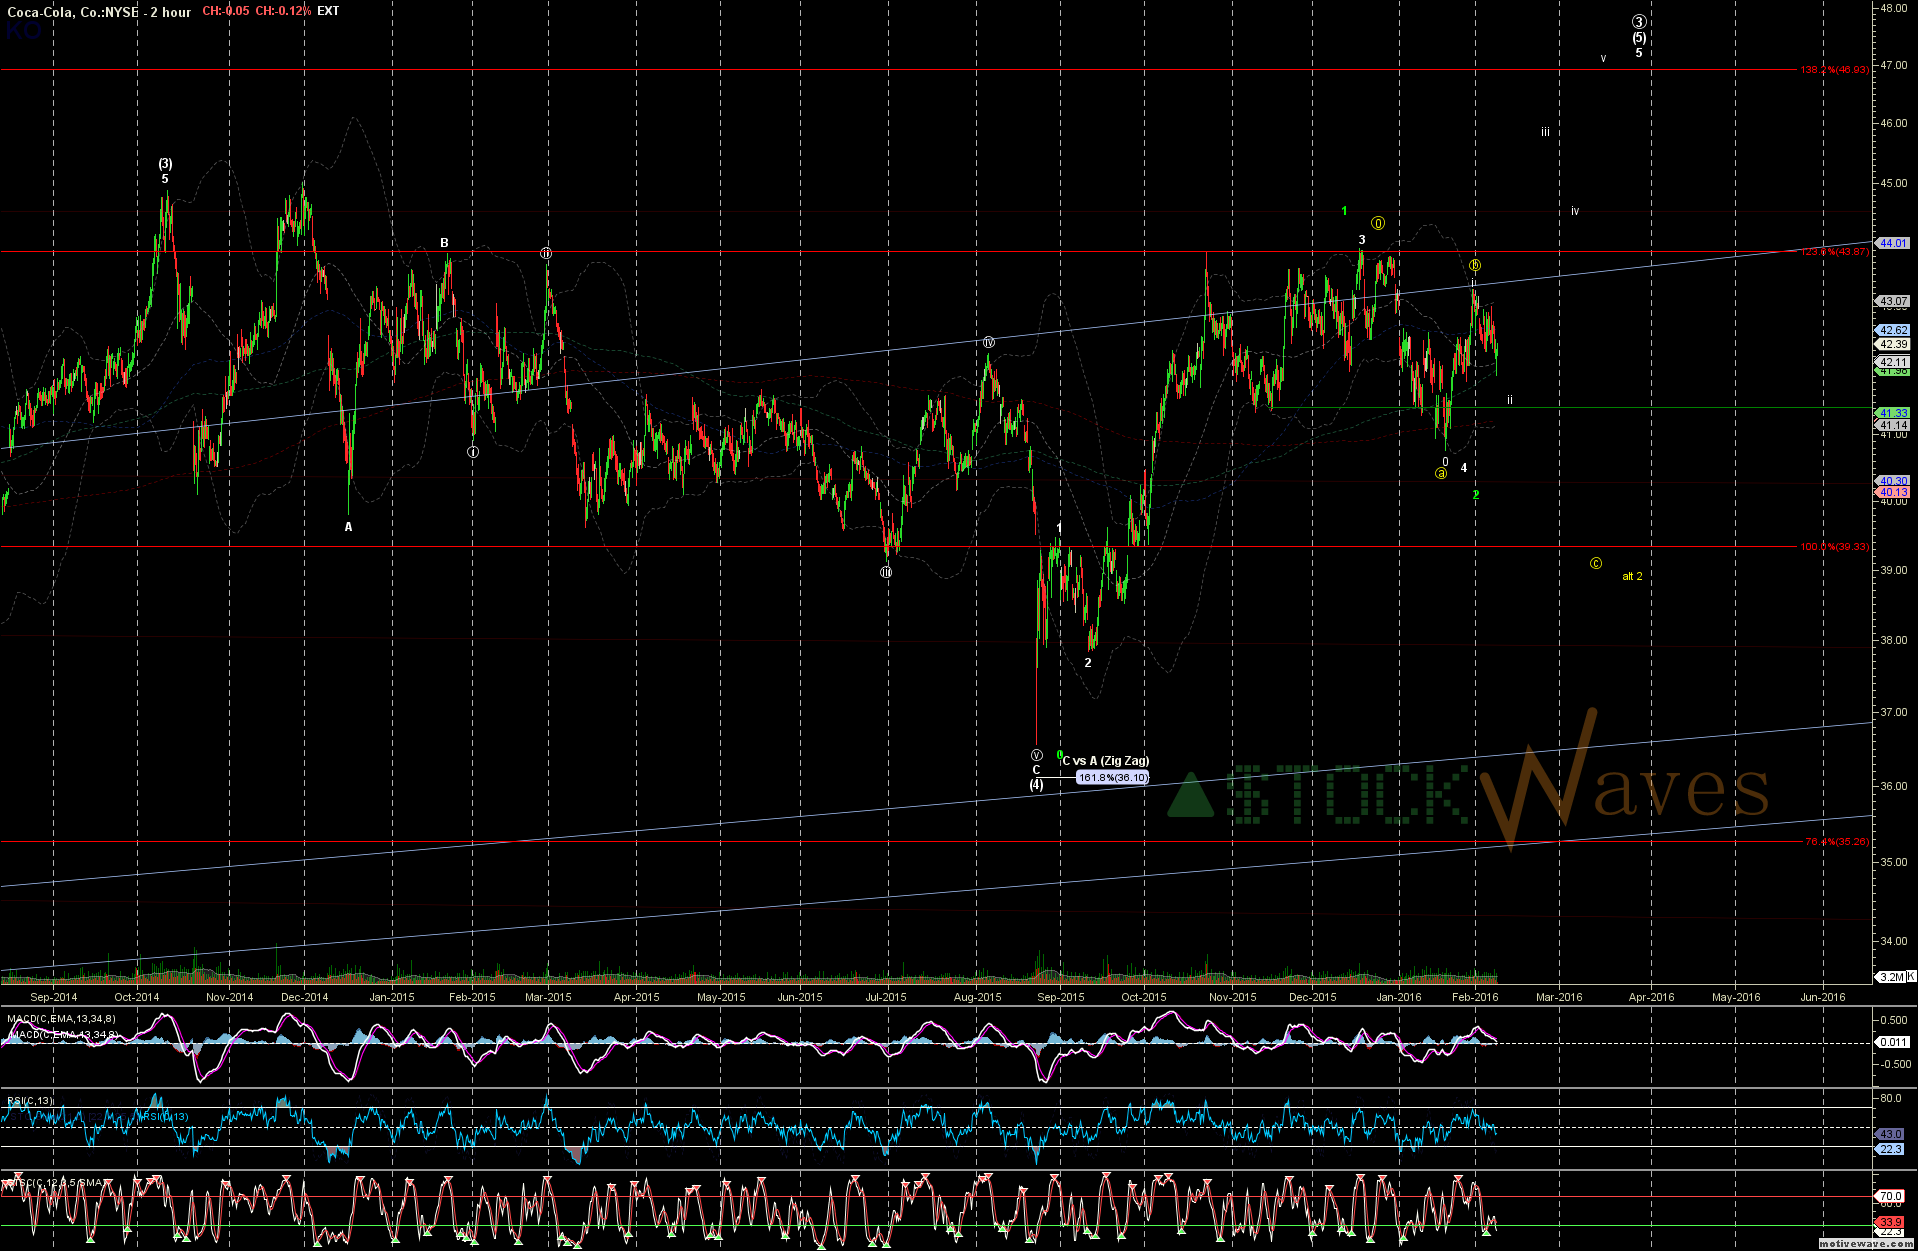Select the wave label B near Feb-2015

coord(445,243)
